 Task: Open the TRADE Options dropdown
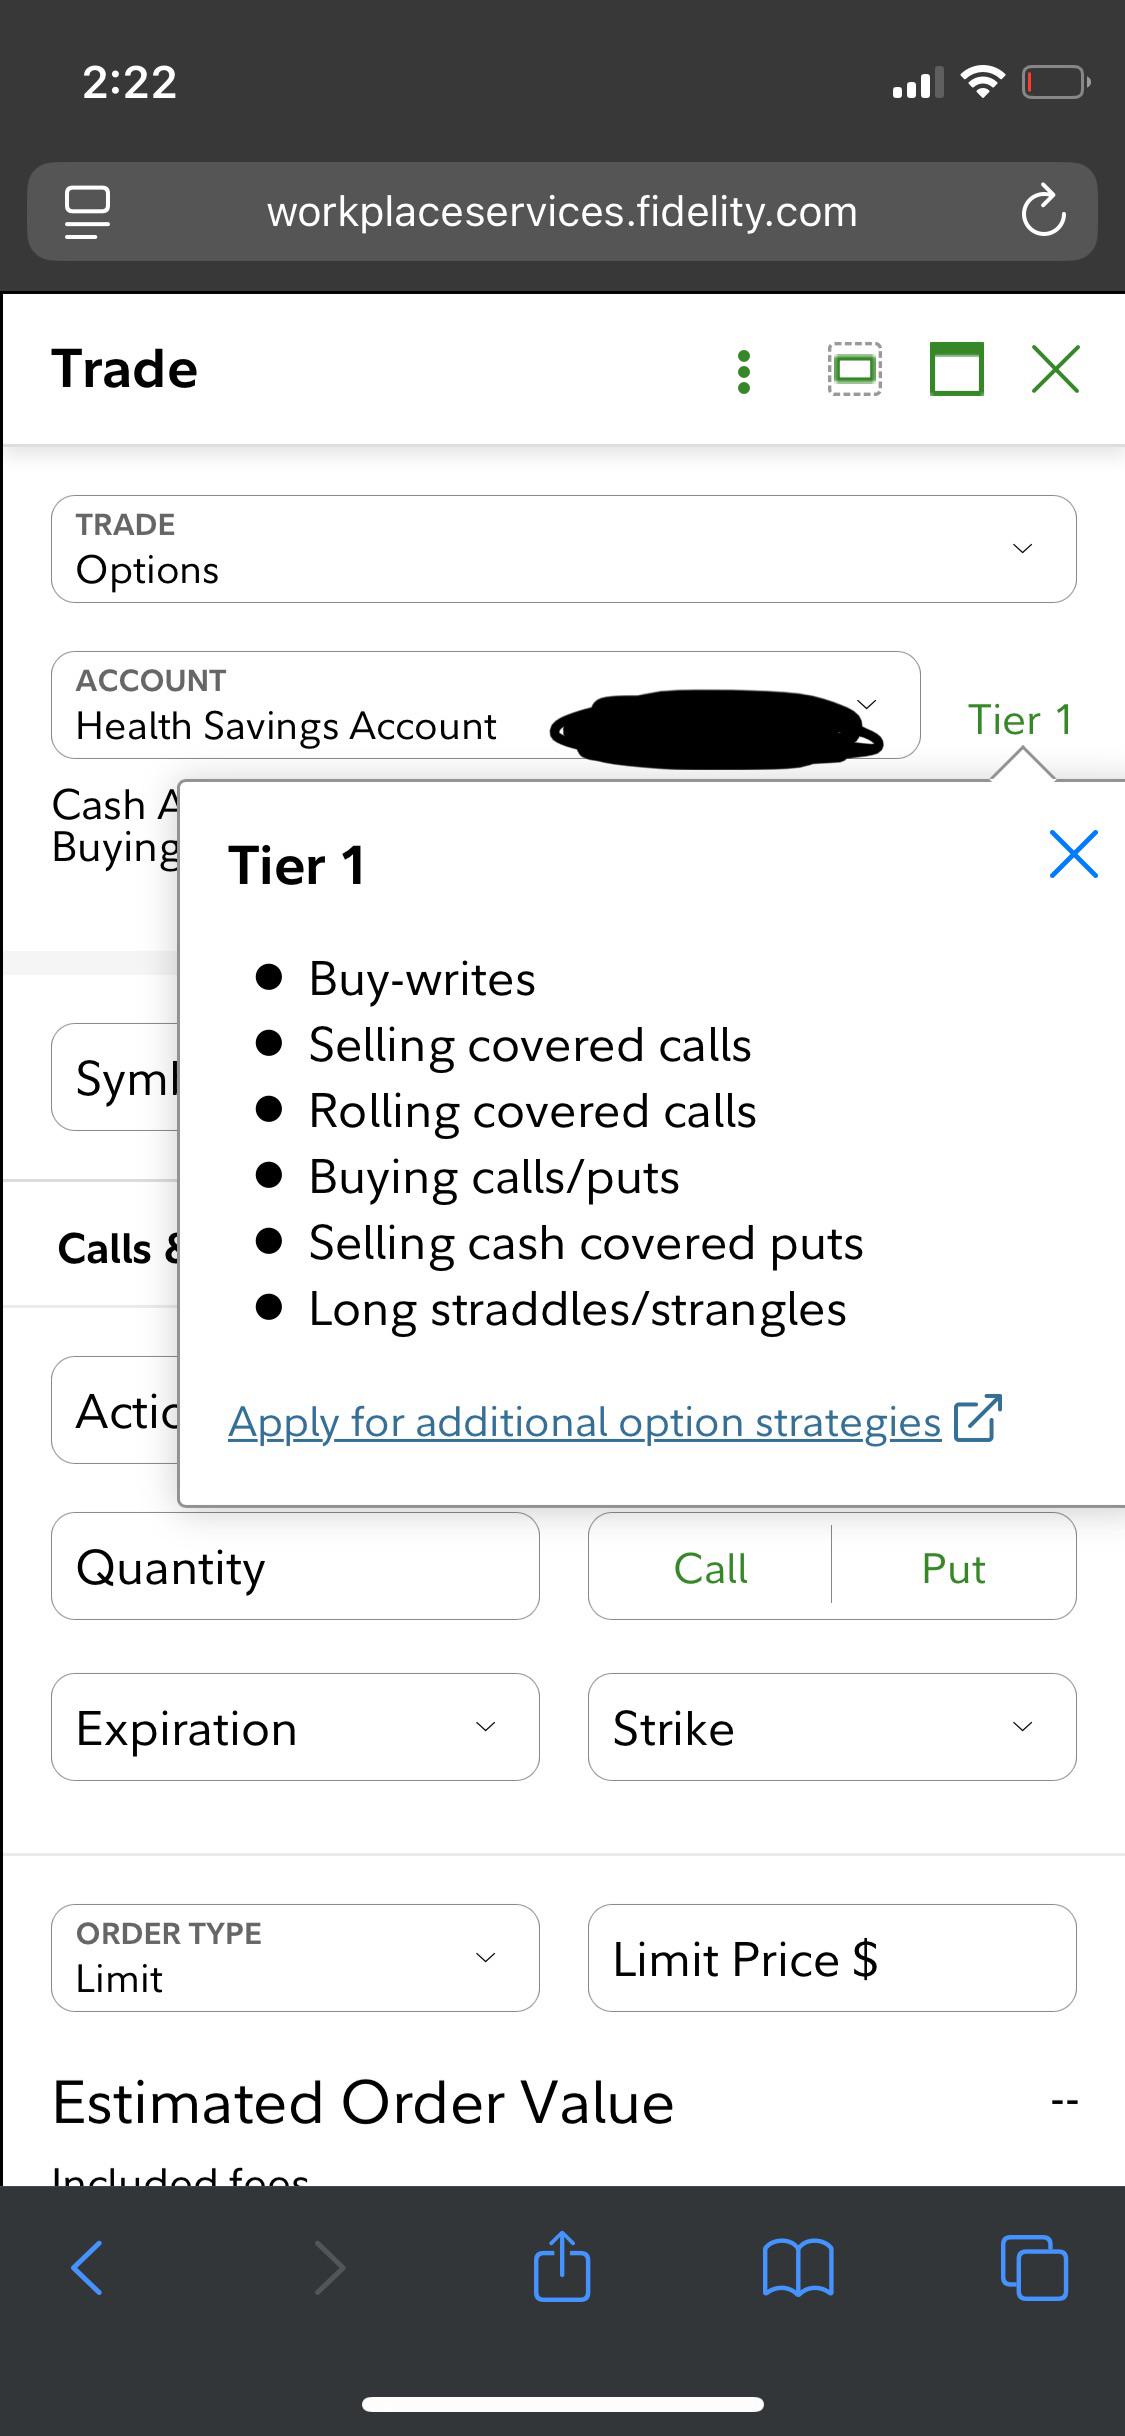564,549
